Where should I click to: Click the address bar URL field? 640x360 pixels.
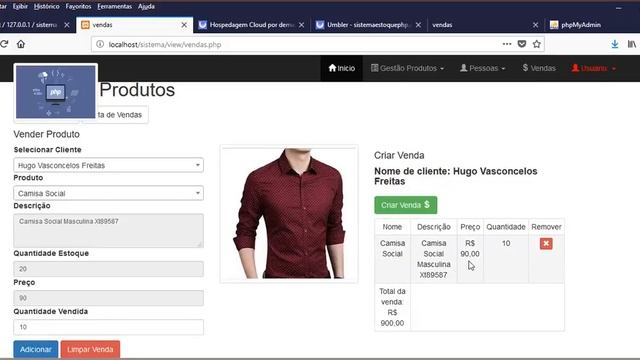click(302, 44)
